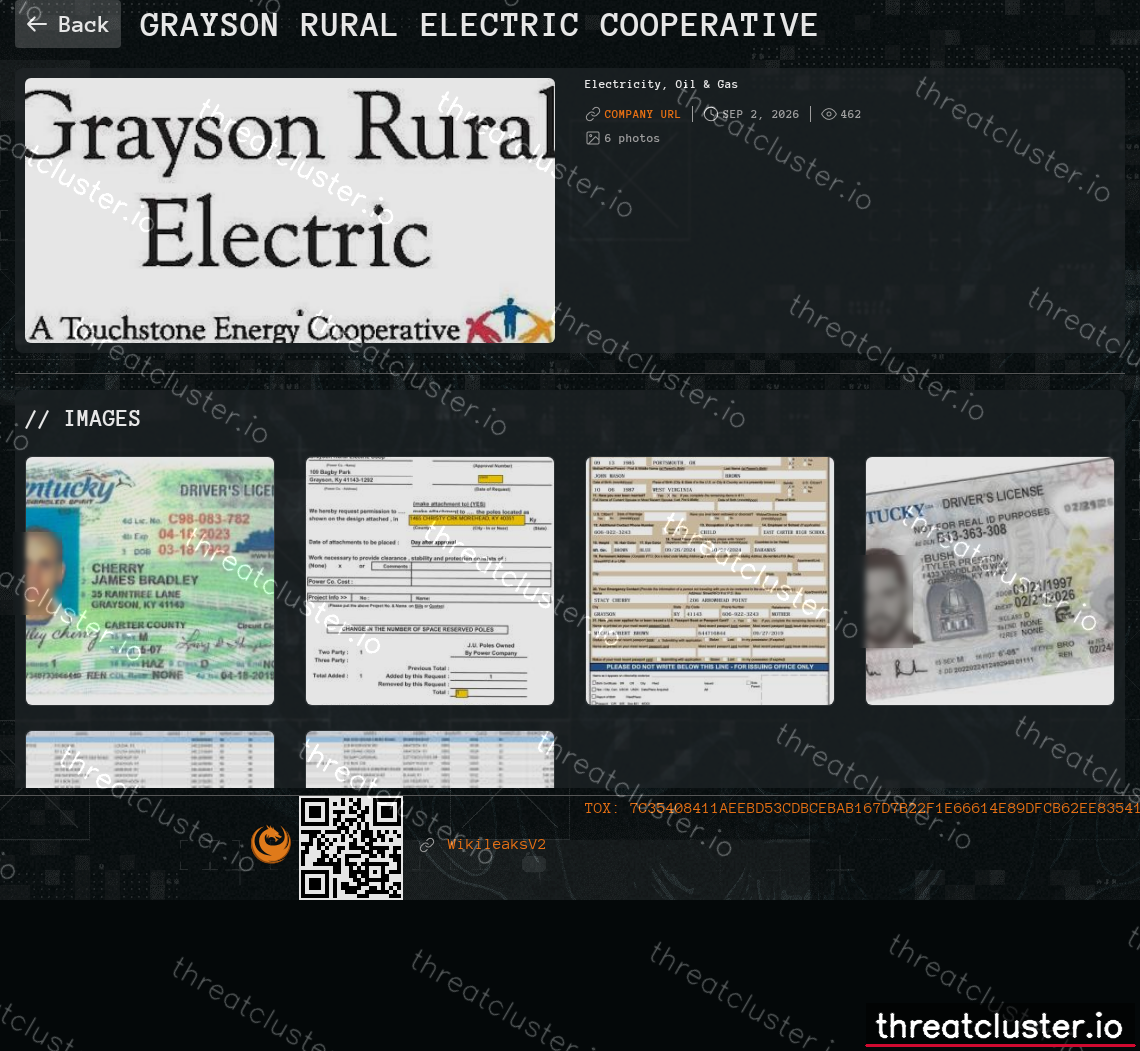Click the QR code in the footer
Screen dimensions: 1140x1051
click(350, 847)
